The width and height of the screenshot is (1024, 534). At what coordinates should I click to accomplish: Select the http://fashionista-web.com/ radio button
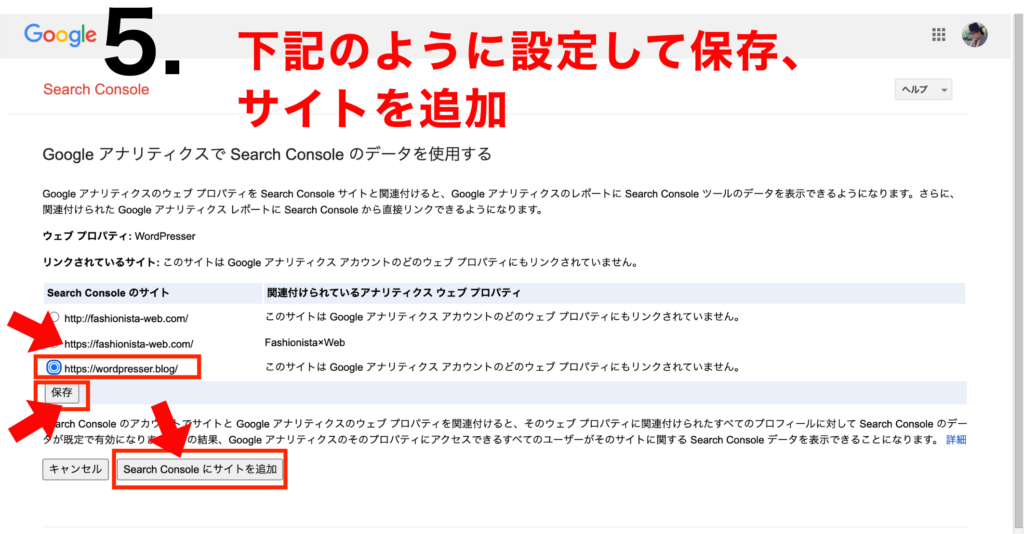click(55, 317)
